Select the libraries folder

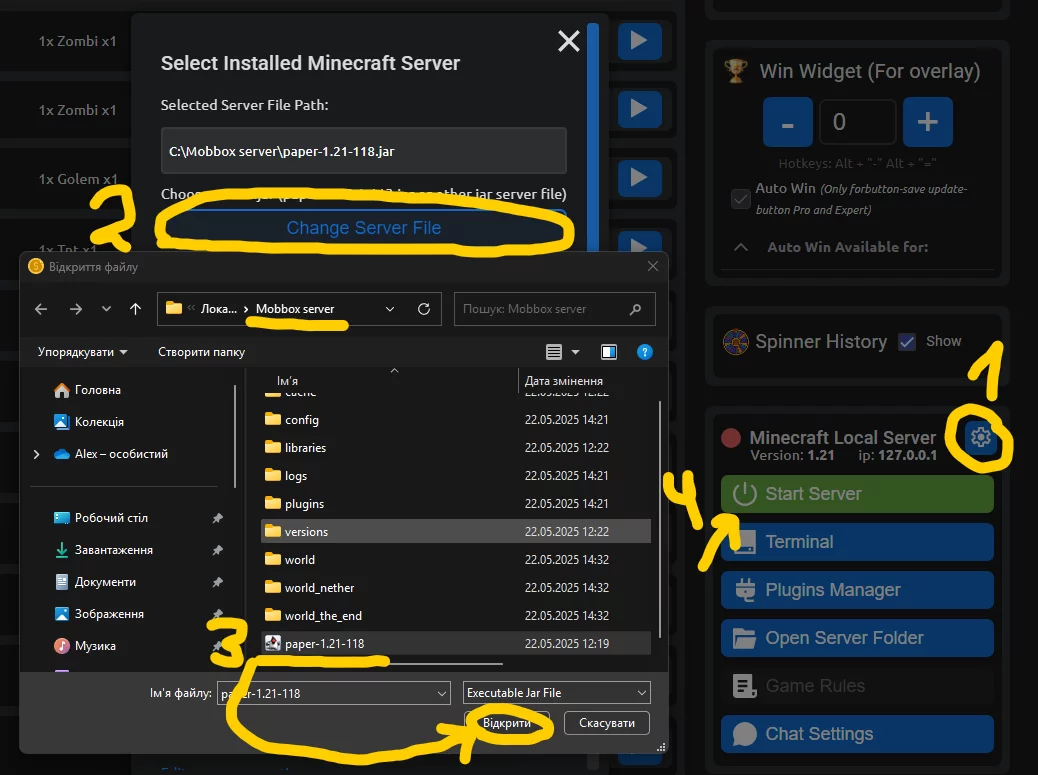pyautogui.click(x=455, y=448)
